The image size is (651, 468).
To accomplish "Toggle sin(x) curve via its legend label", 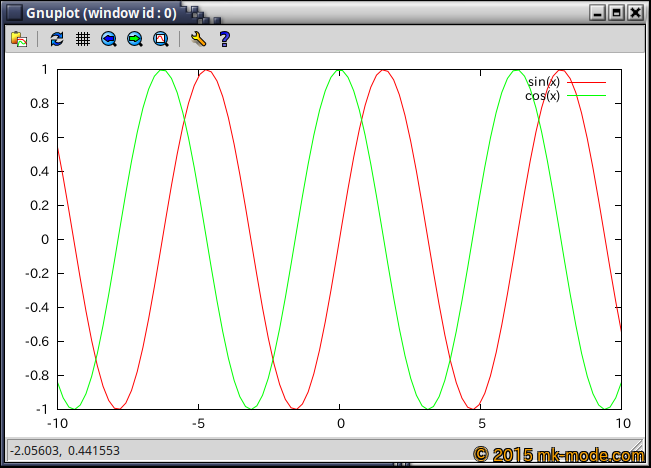I will point(543,81).
